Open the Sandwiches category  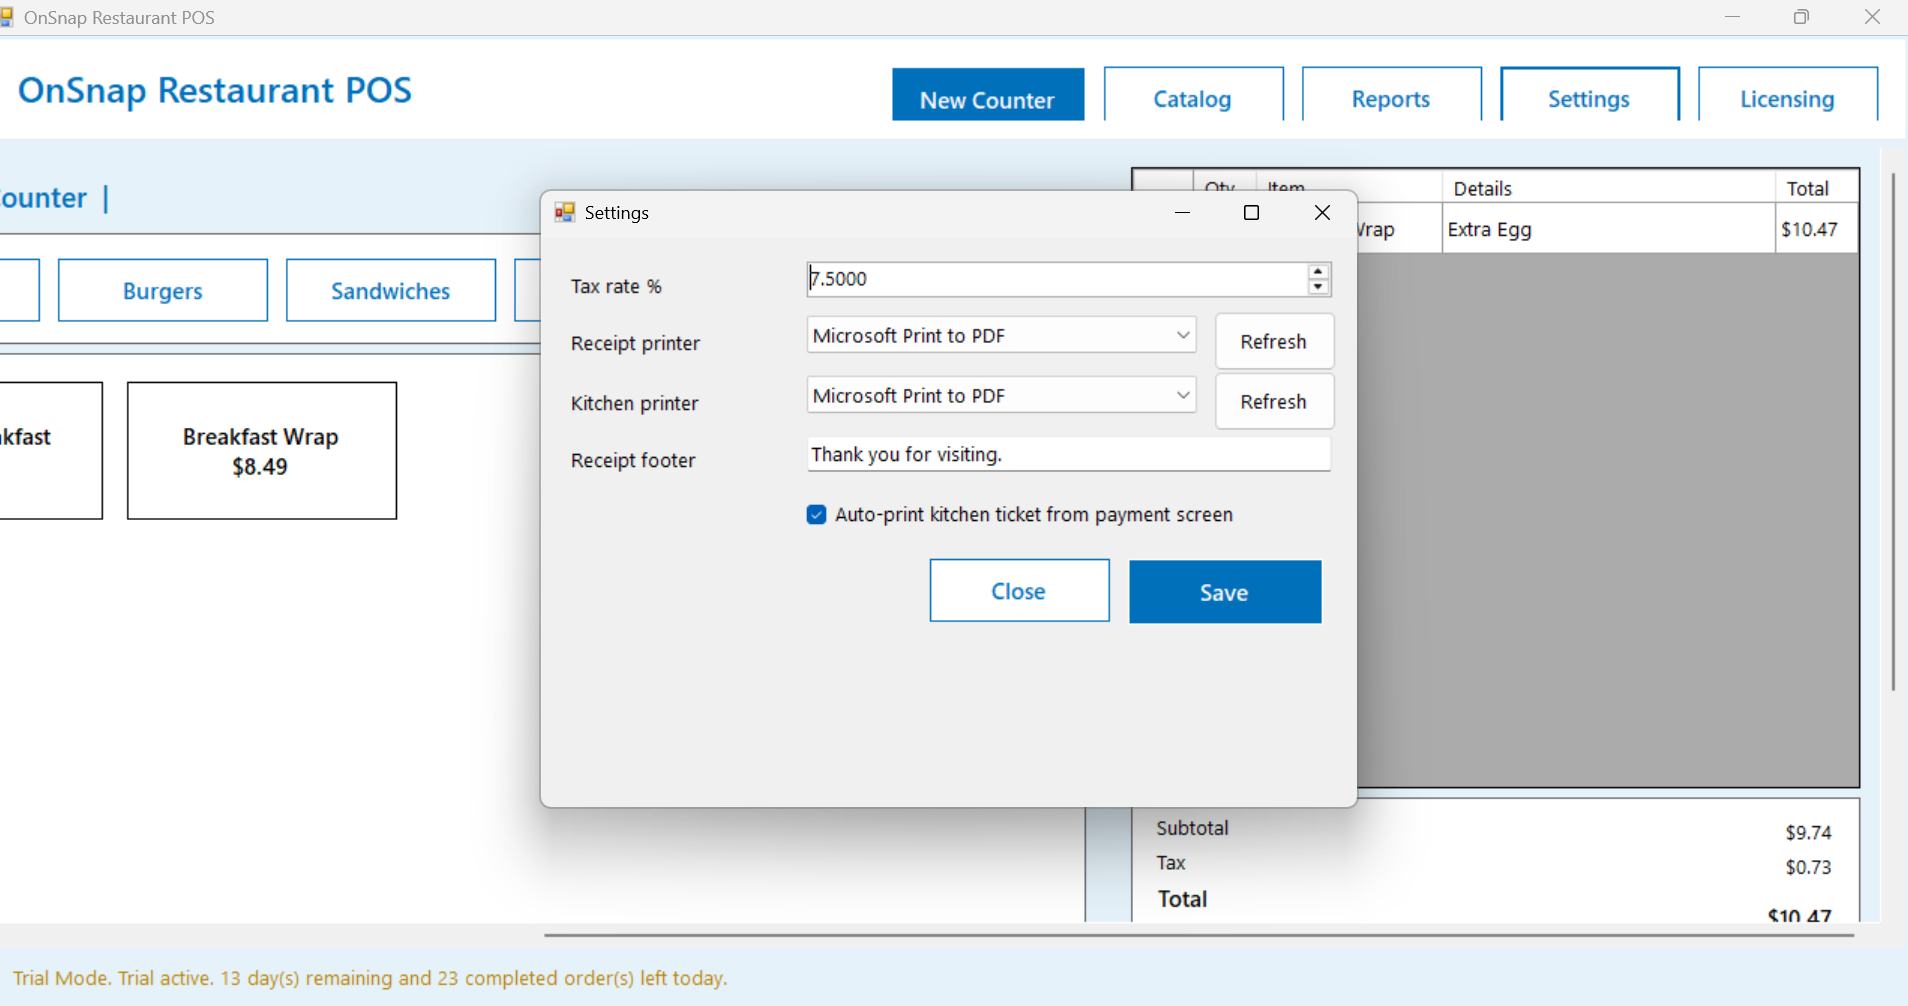point(390,290)
